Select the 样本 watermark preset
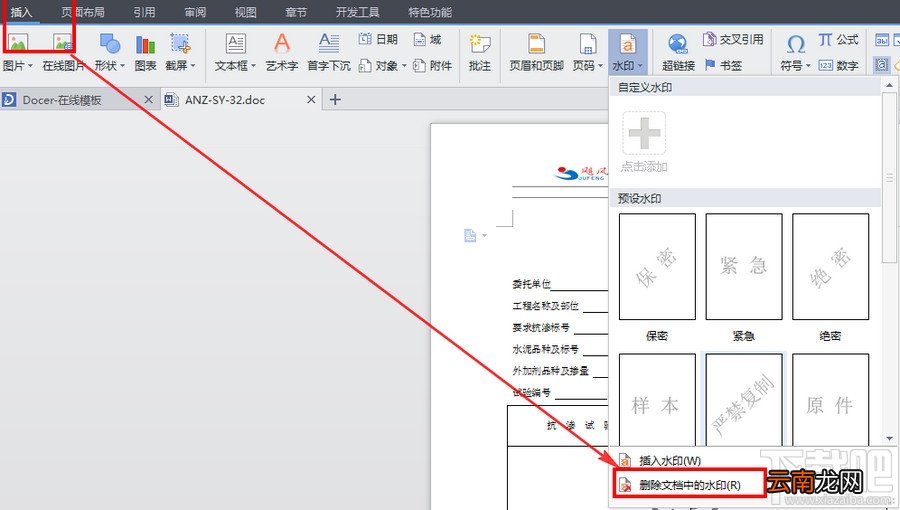The width and height of the screenshot is (900, 510). pos(657,399)
